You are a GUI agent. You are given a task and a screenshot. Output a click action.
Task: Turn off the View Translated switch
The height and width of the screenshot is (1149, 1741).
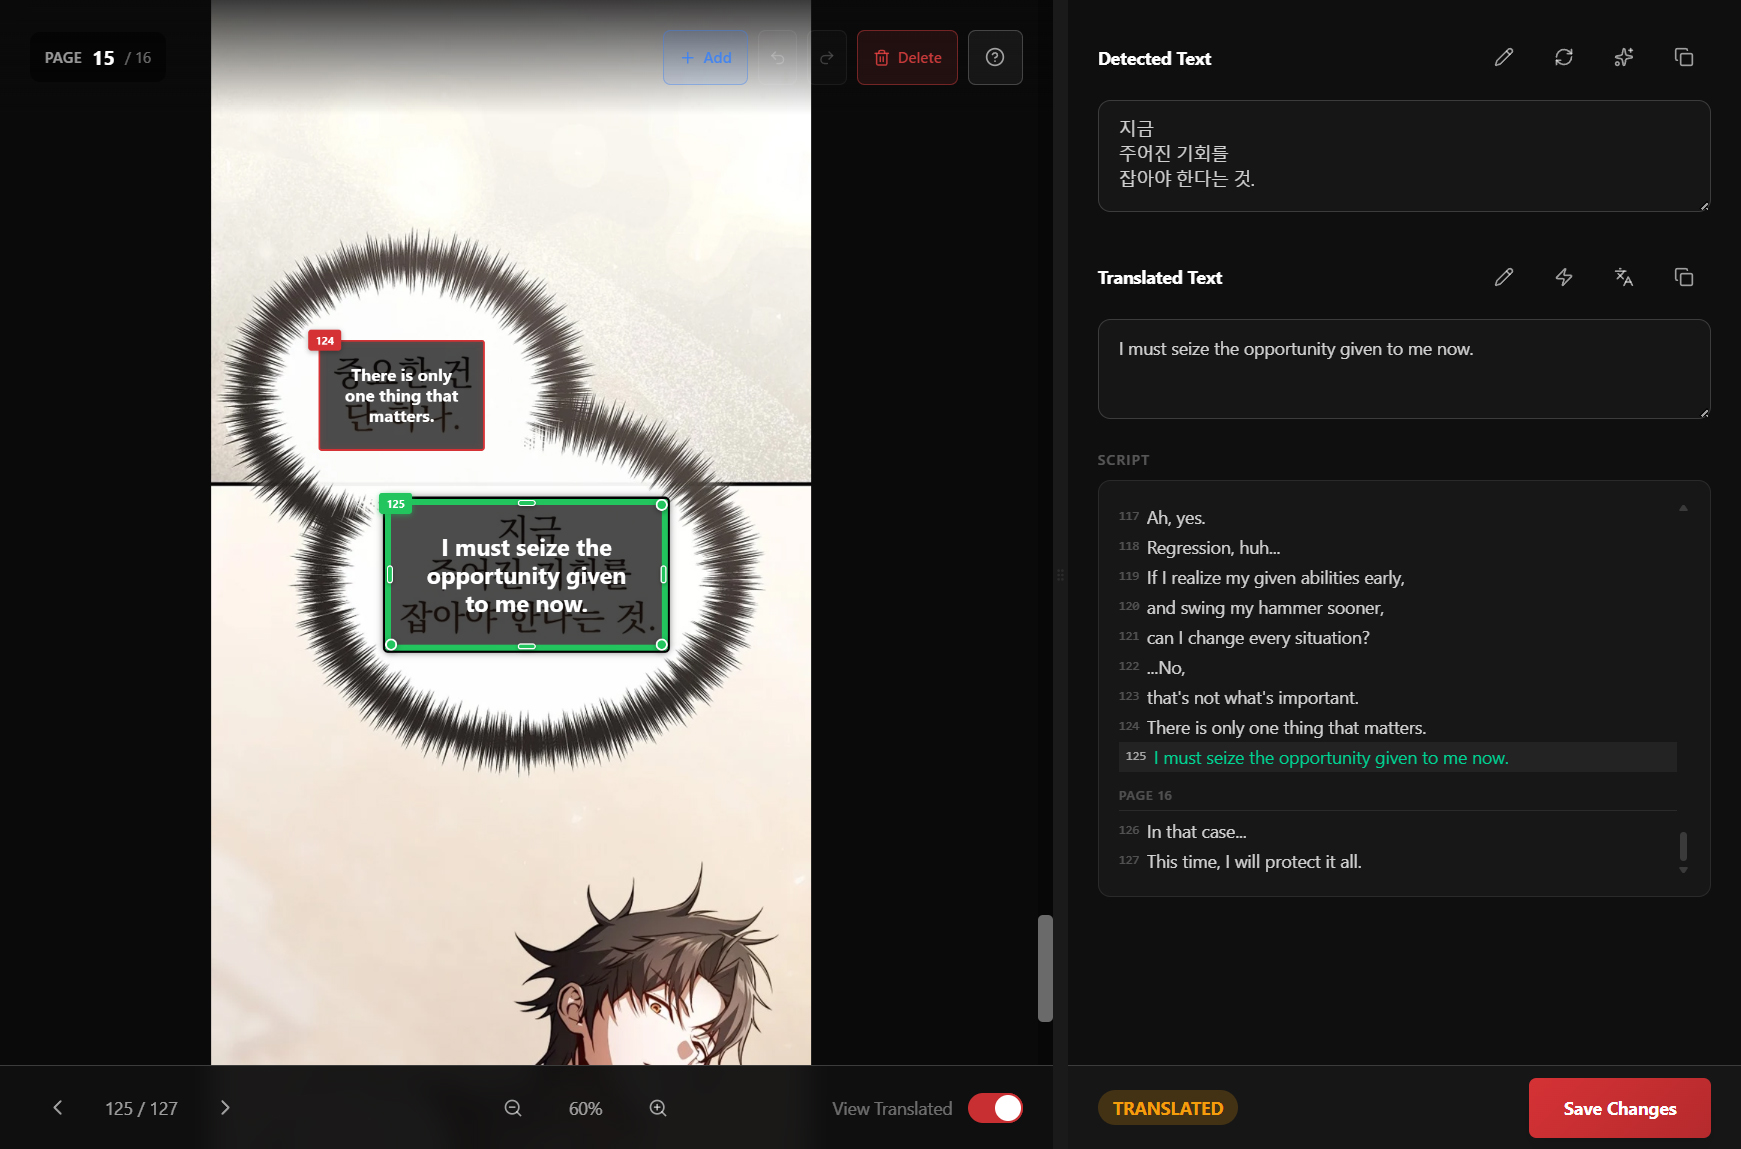tap(994, 1108)
